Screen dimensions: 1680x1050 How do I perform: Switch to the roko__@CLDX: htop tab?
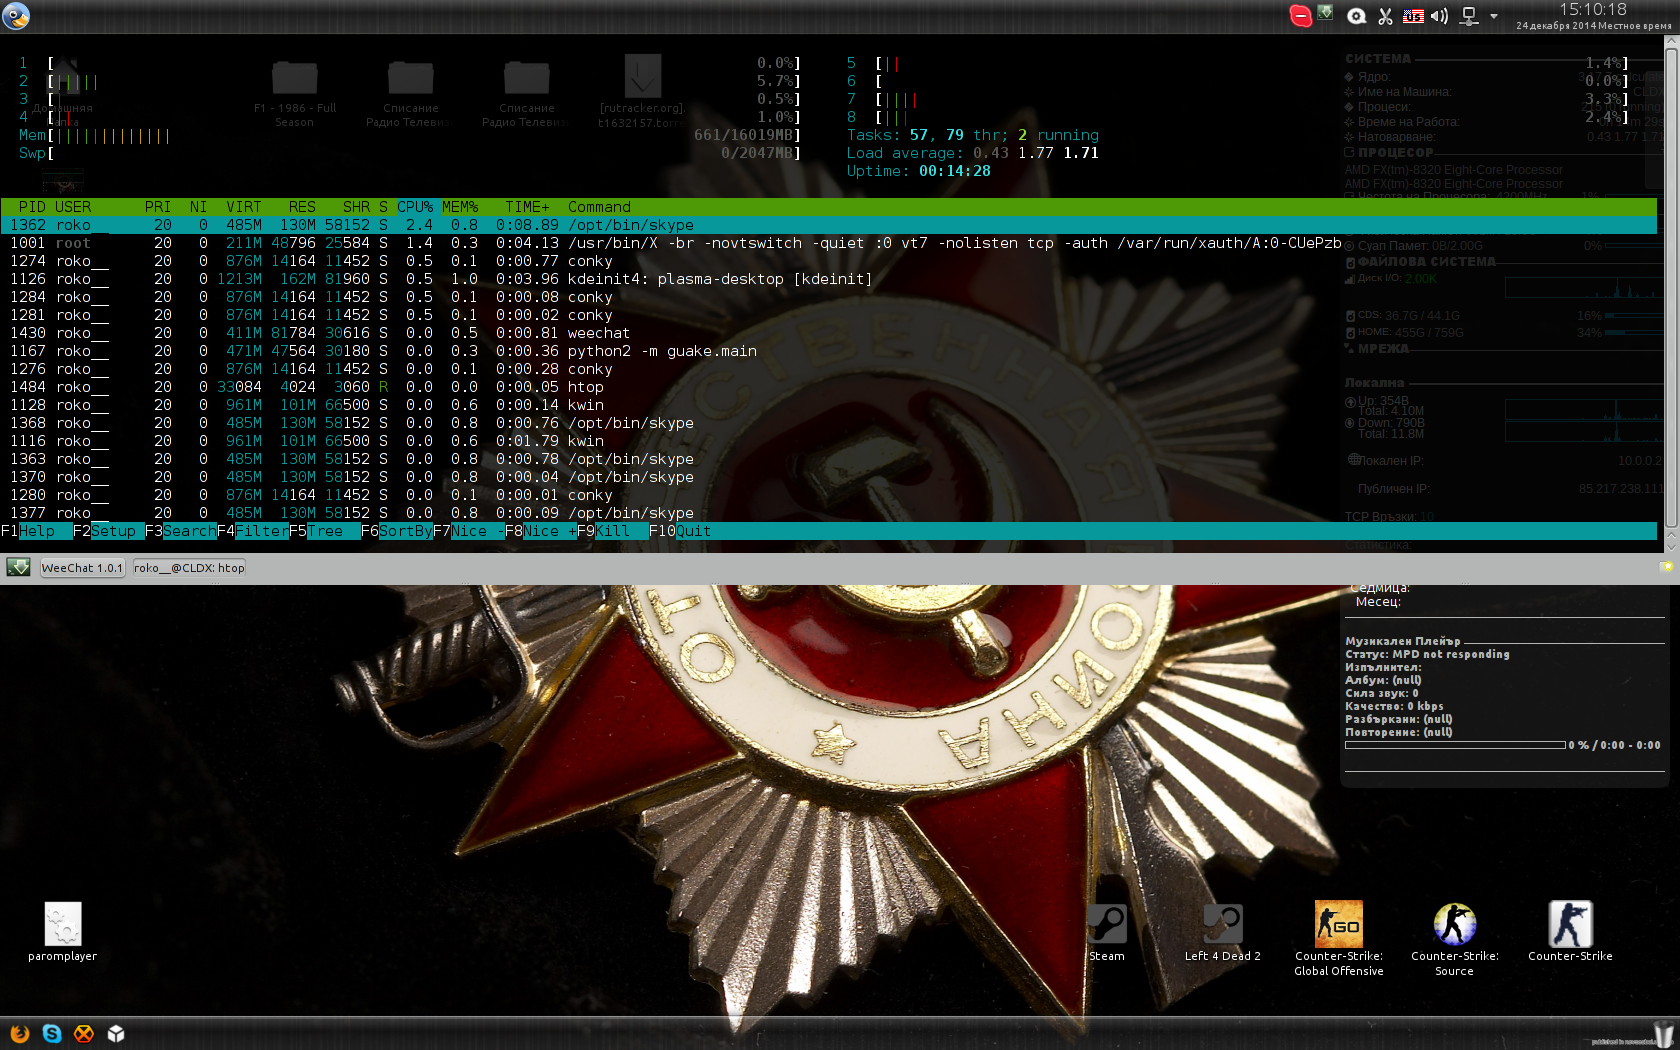[189, 568]
